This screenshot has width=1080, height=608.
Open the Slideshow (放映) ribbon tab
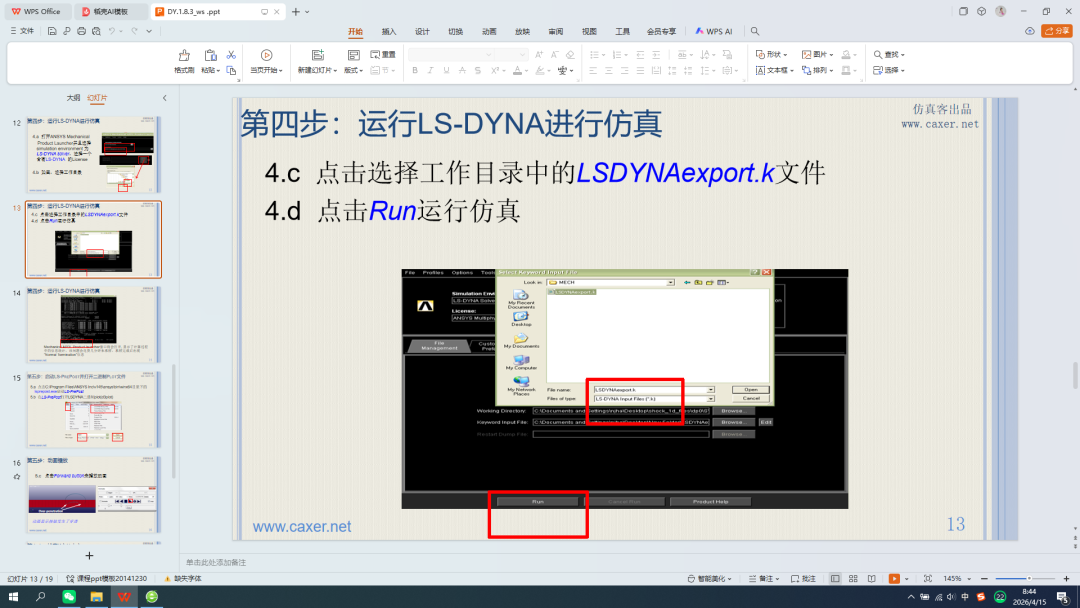pyautogui.click(x=522, y=31)
